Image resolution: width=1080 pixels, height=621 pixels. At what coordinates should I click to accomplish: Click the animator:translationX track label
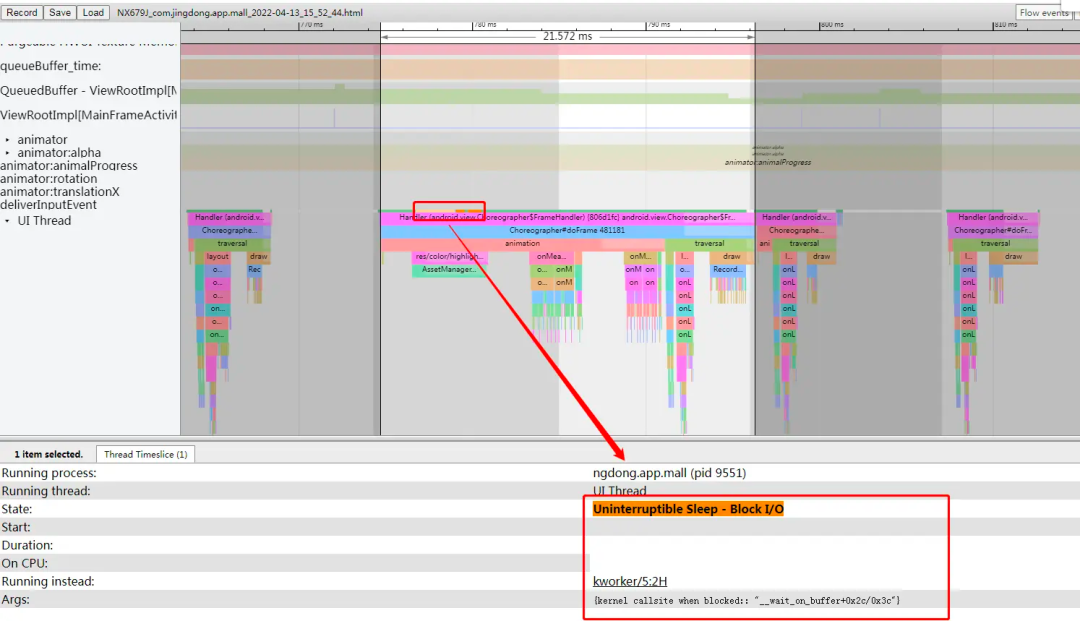point(60,192)
